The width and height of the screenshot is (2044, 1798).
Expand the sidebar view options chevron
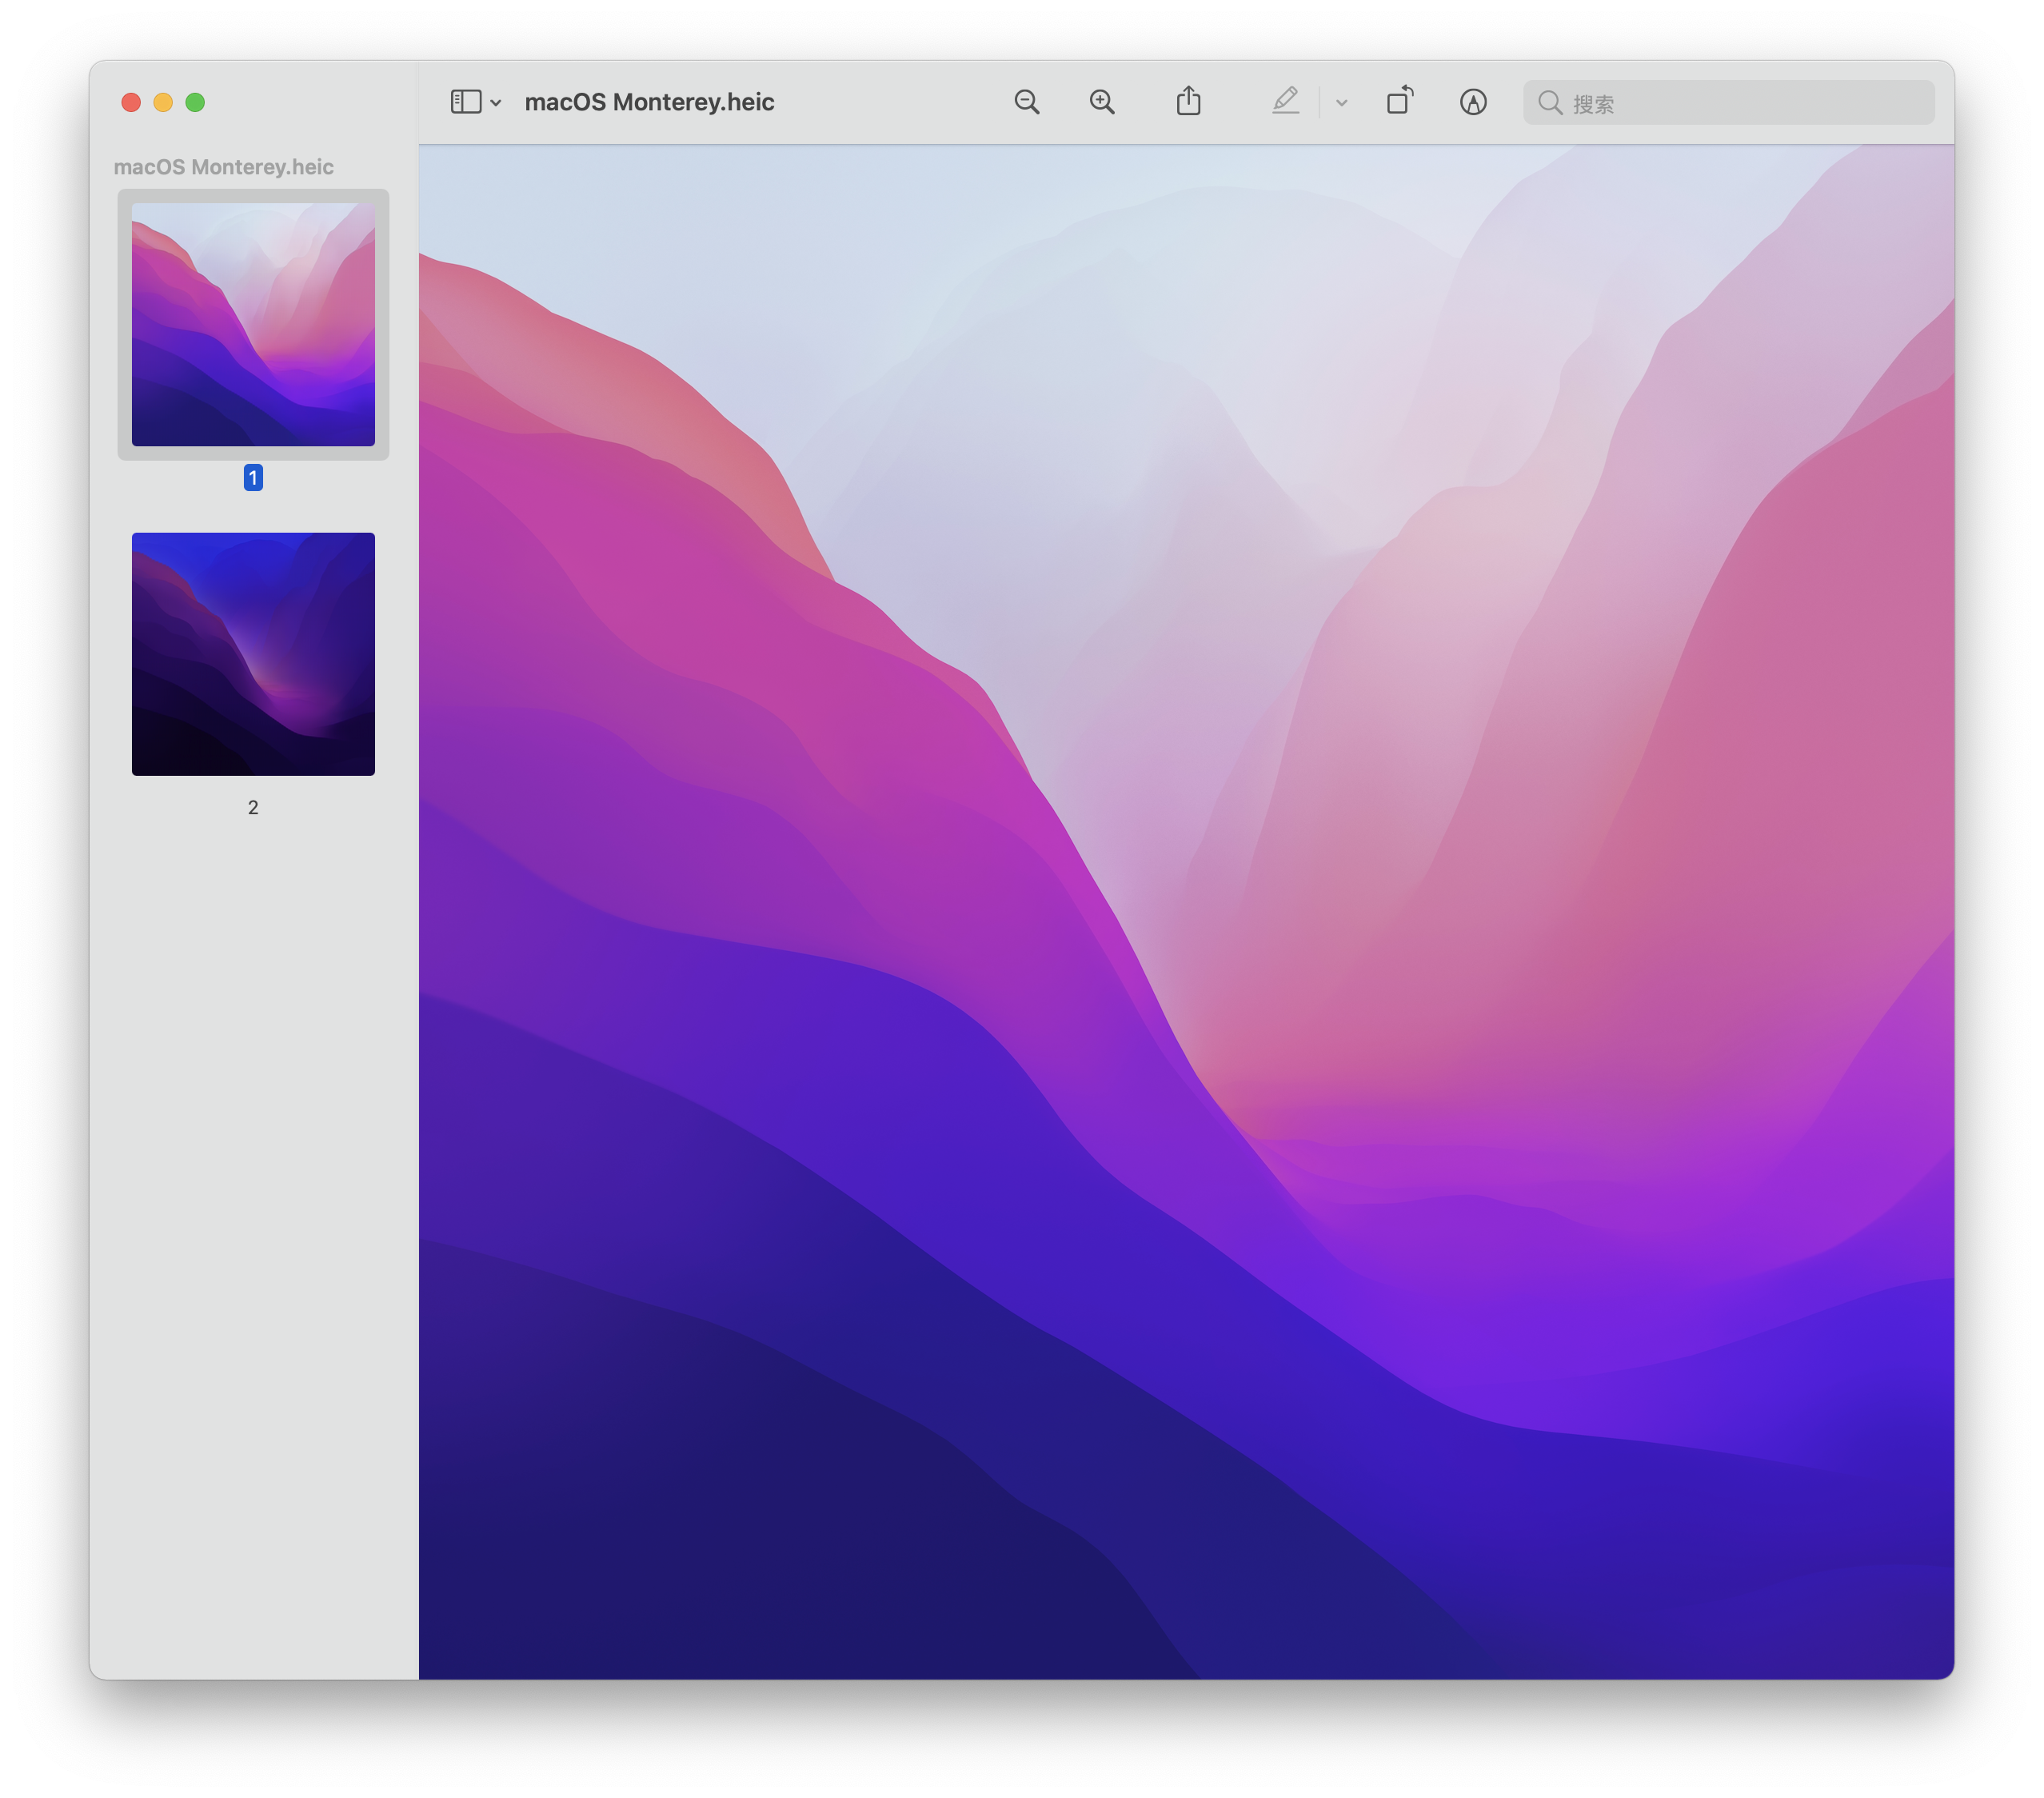click(x=496, y=103)
